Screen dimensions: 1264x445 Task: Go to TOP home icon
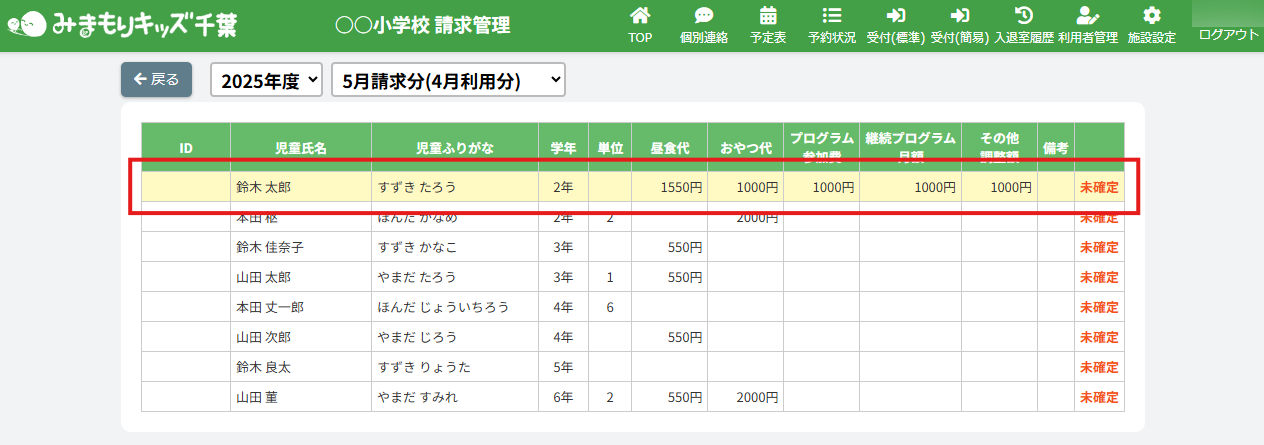click(640, 16)
